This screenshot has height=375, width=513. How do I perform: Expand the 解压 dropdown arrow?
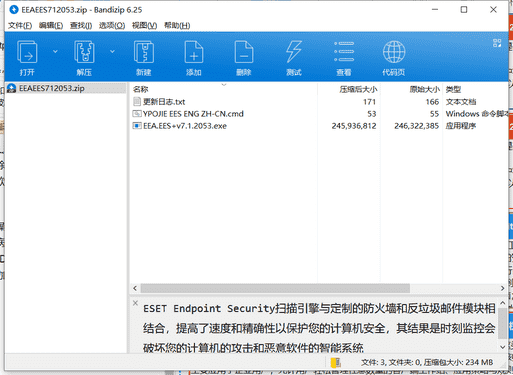click(112, 52)
